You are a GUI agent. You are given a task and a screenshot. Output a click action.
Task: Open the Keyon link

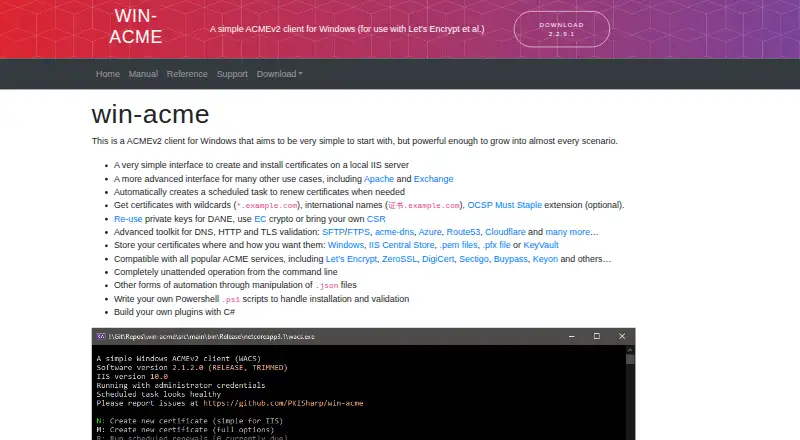[x=545, y=259]
